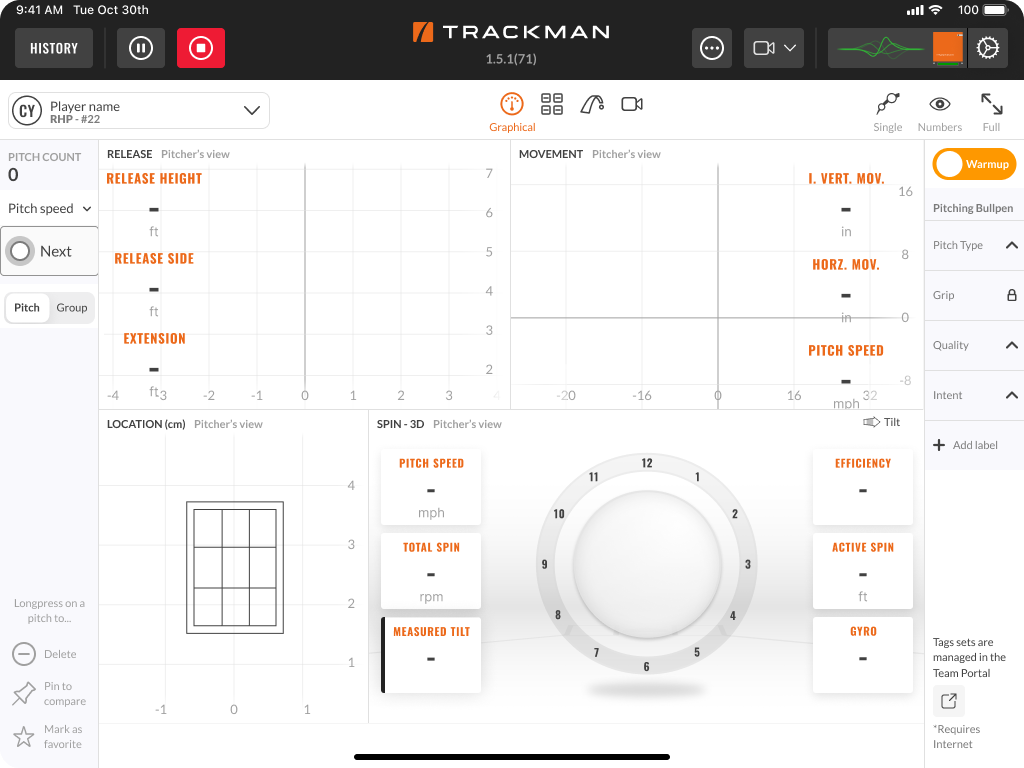Open the Pitch speed dropdown
Viewport: 1024px width, 768px height.
[50, 208]
